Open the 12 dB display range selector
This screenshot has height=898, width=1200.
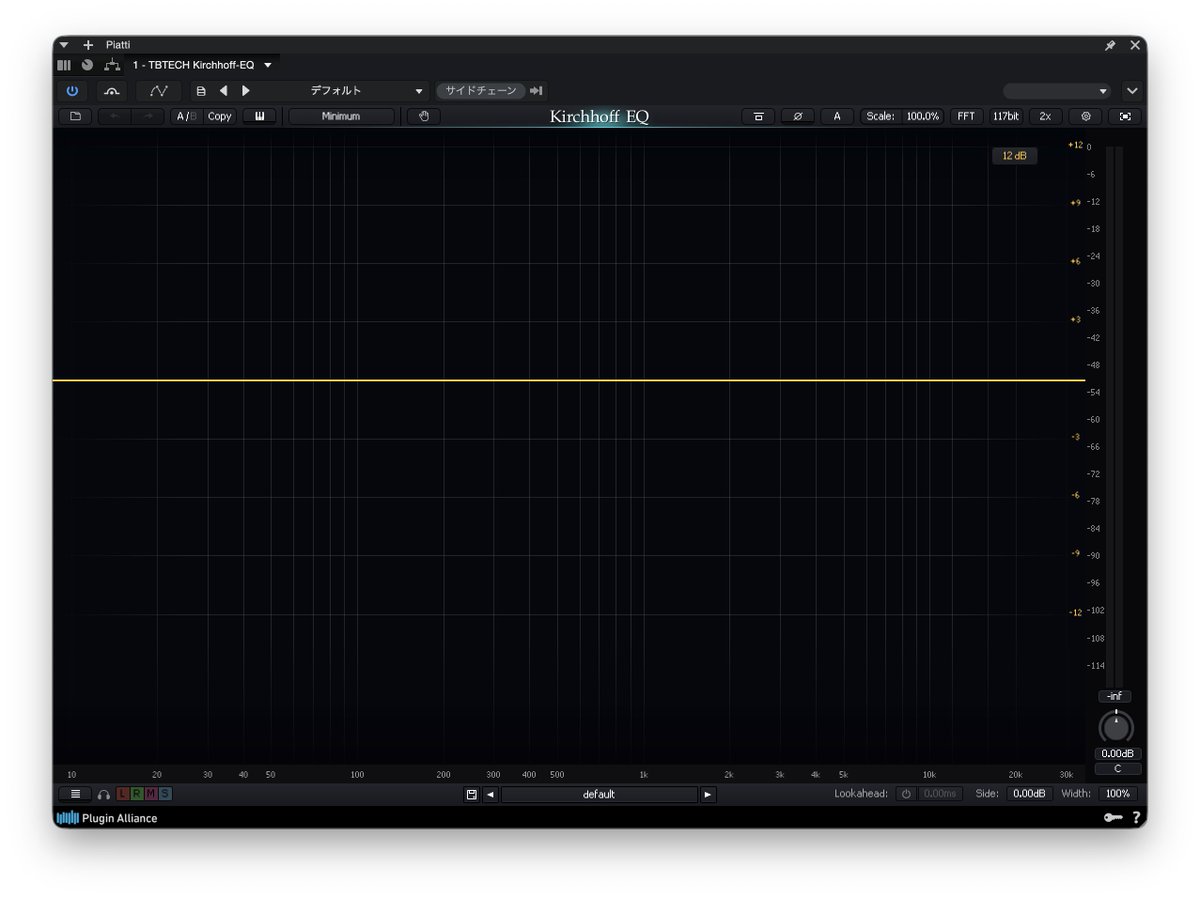1014,156
